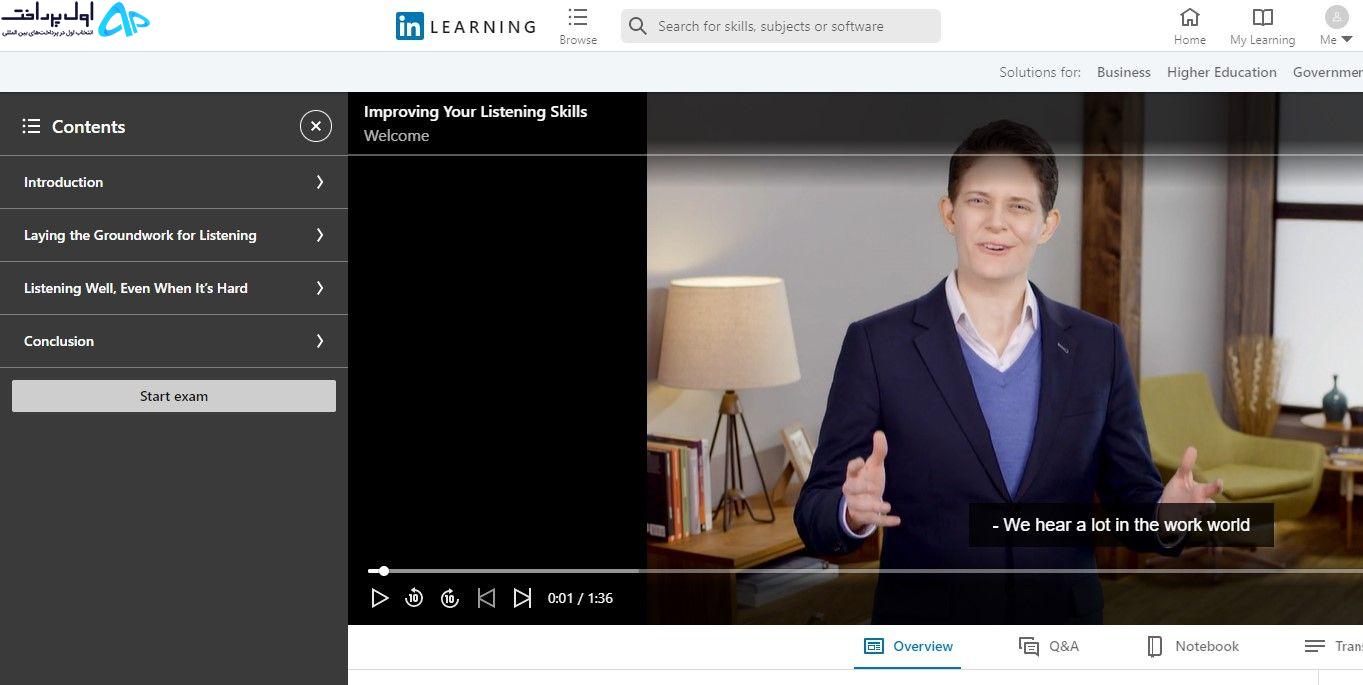Screen dimensions: 1363x685
Task: Click the Aval Pardakht logo top-left
Action: [x=76, y=20]
